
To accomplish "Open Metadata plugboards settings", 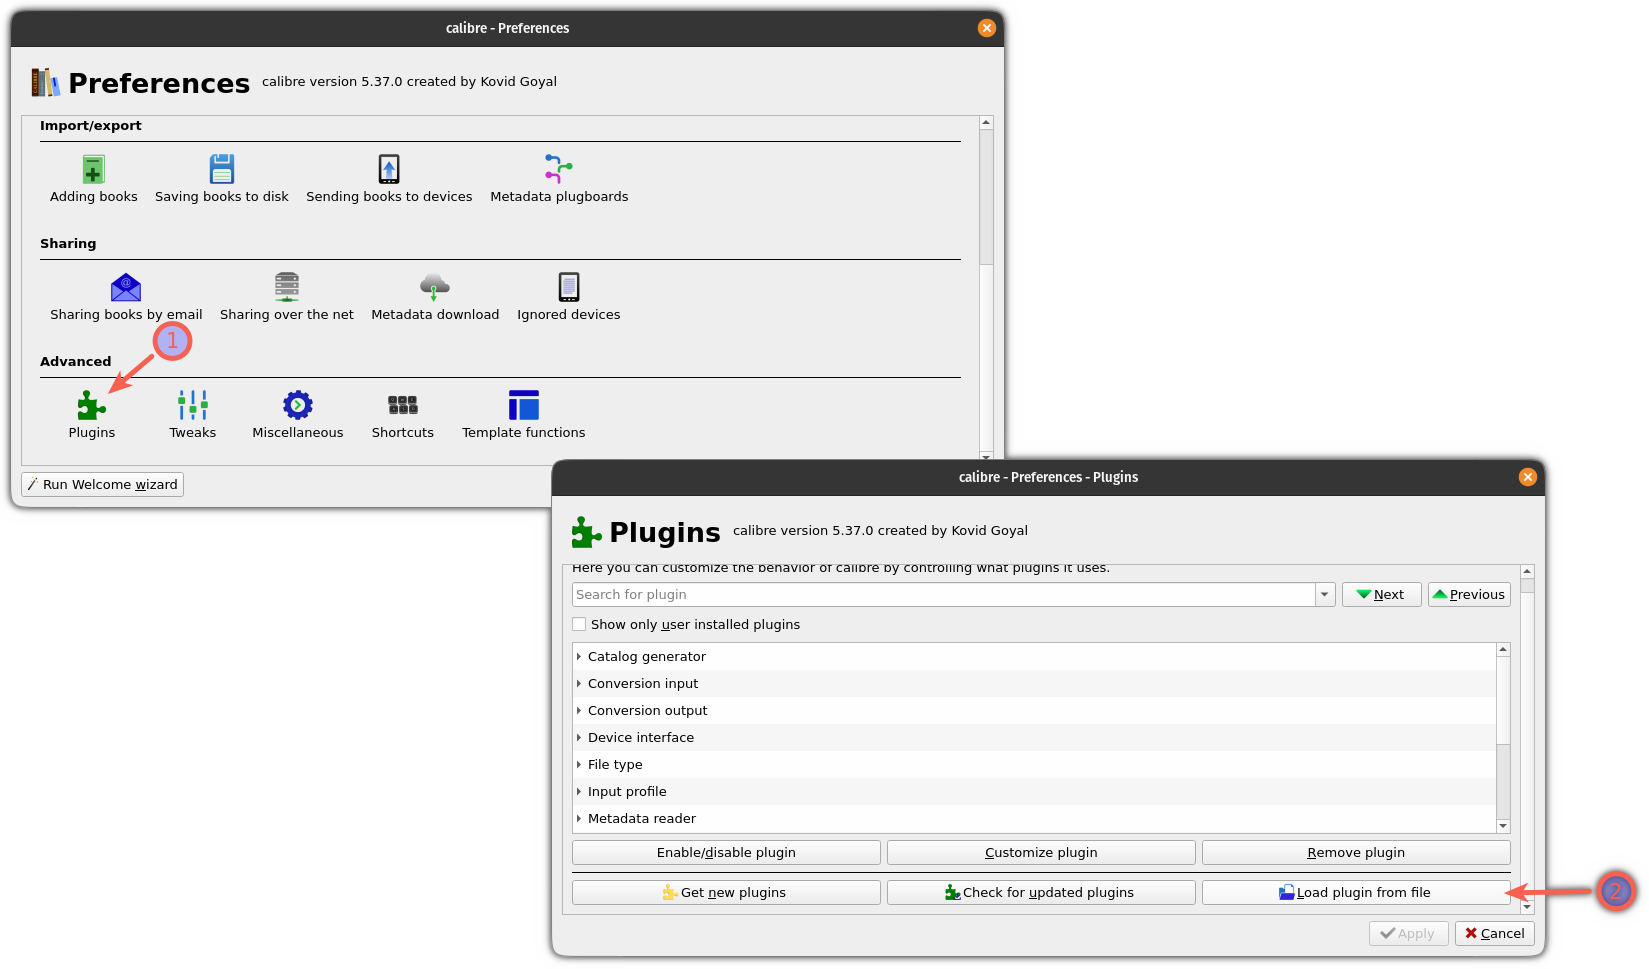I will tap(559, 179).
